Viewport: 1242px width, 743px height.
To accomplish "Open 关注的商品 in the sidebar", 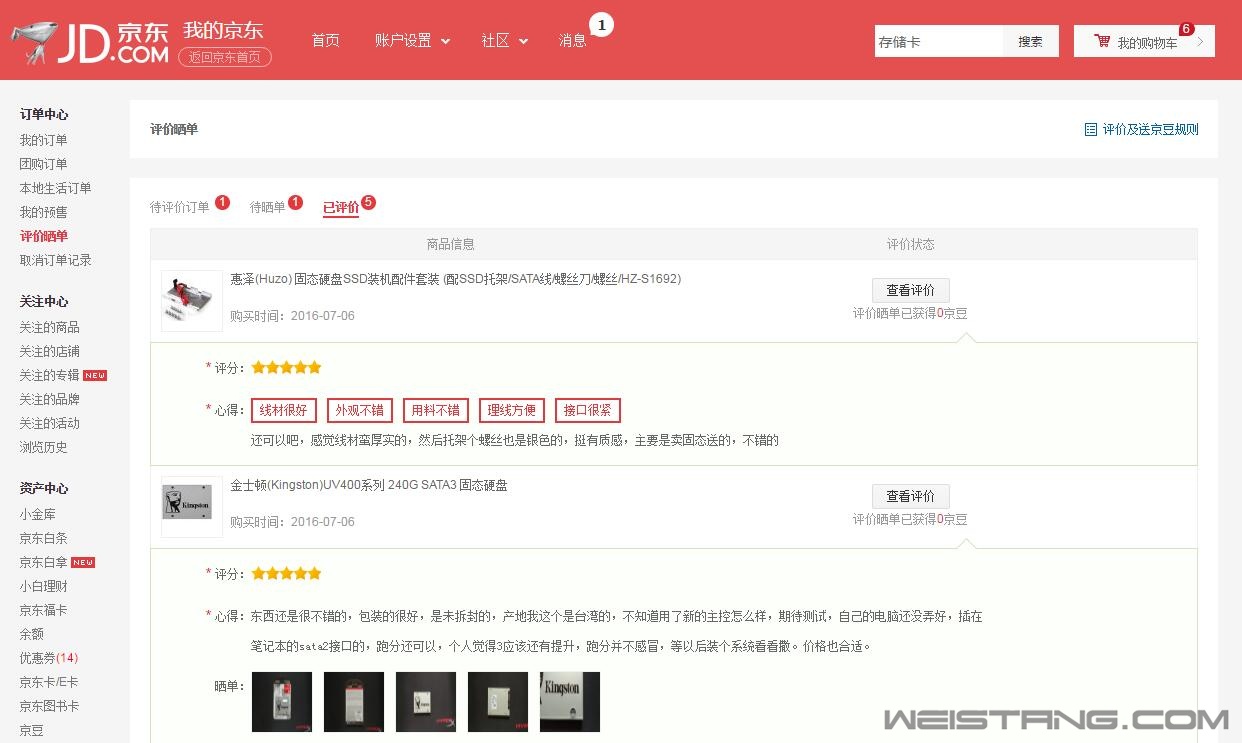I will [50, 327].
